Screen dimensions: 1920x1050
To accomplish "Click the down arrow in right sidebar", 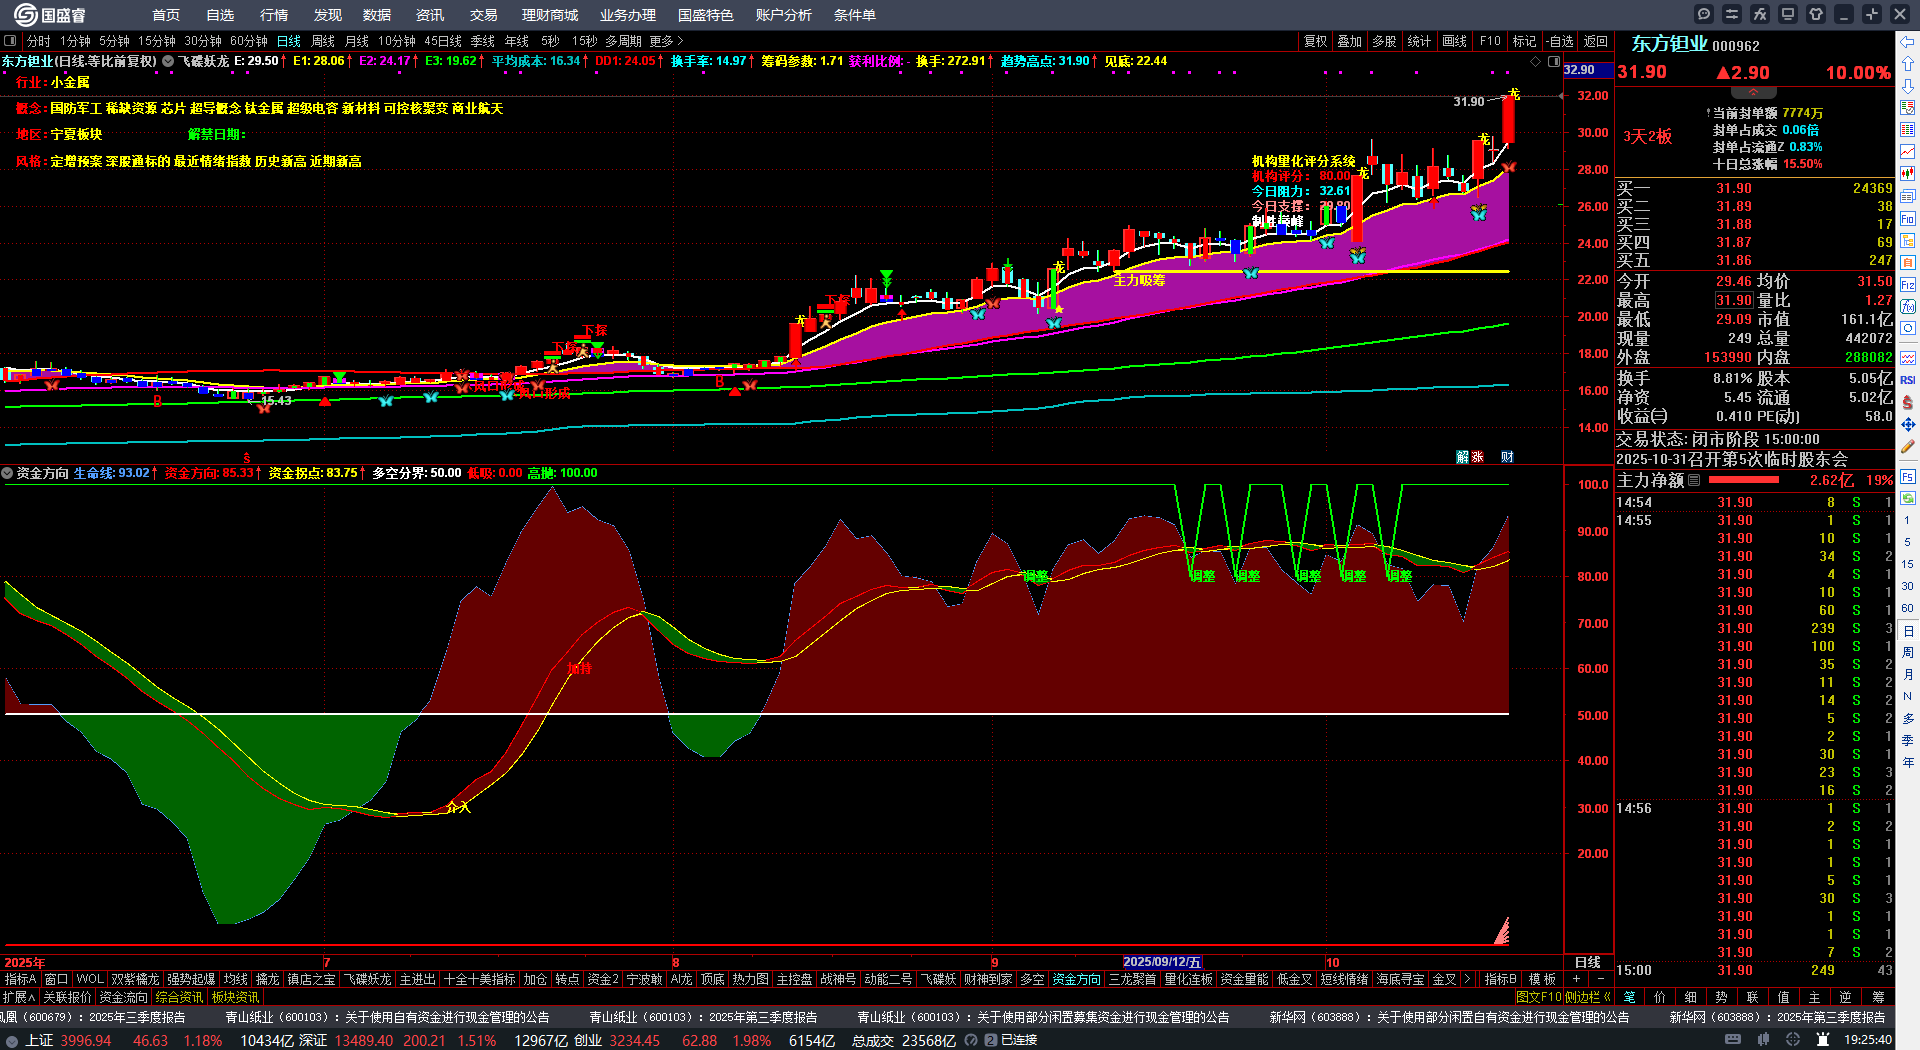I will (x=1908, y=86).
